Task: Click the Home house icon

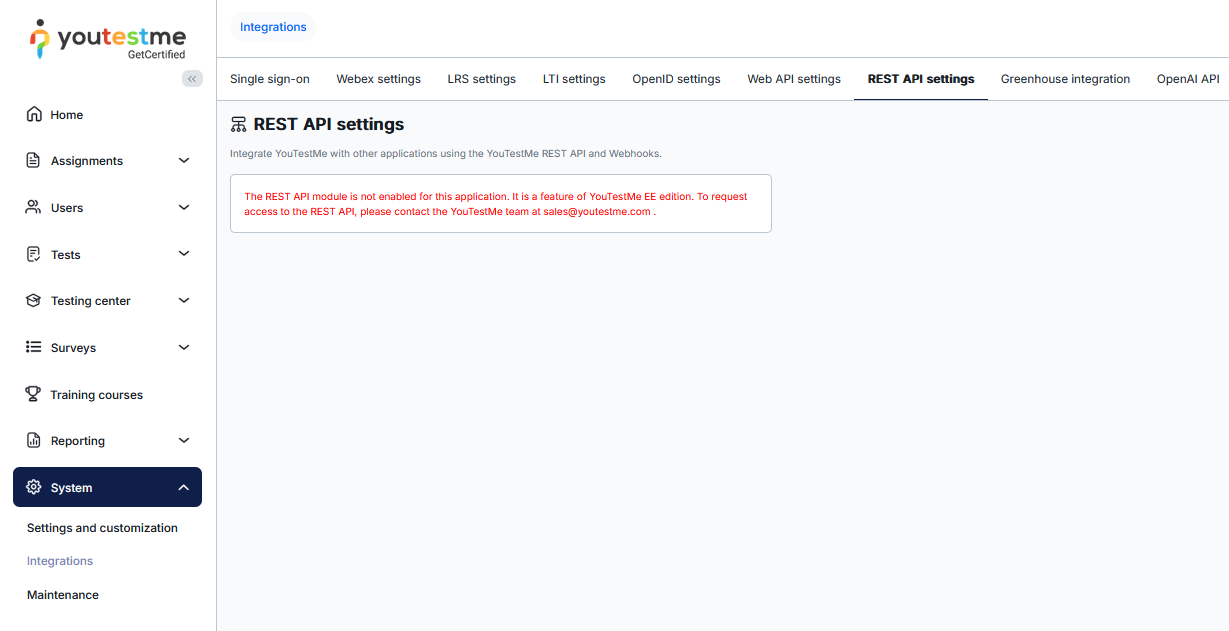Action: [34, 114]
